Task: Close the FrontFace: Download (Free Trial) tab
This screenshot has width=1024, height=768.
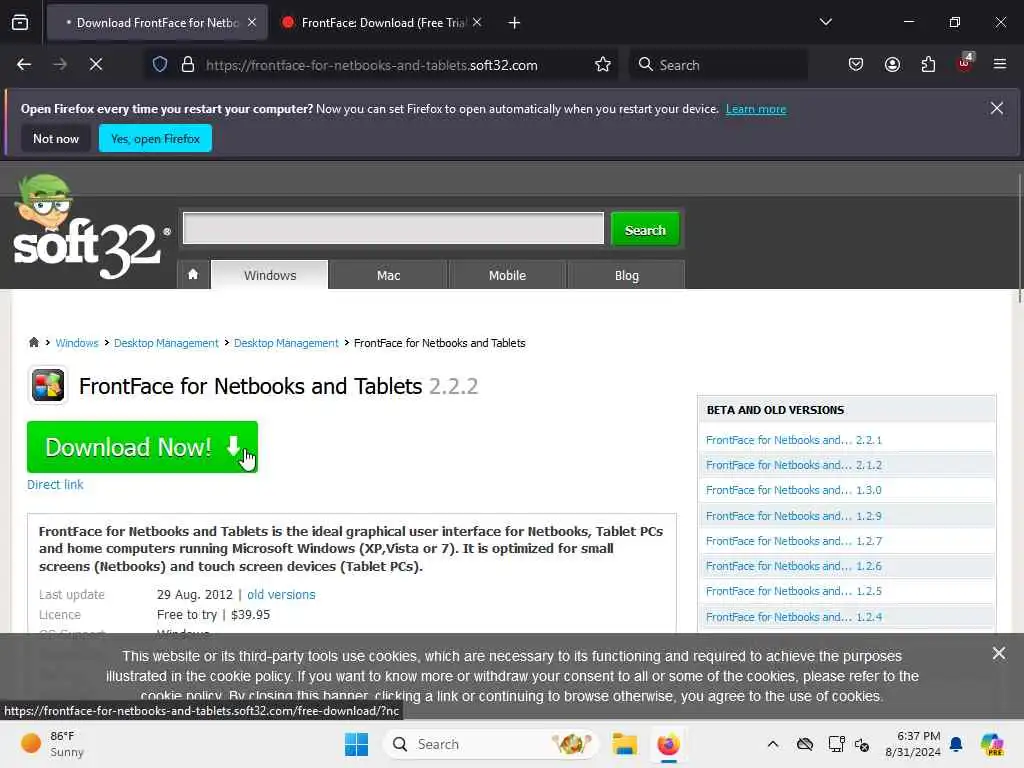Action: pyautogui.click(x=477, y=22)
